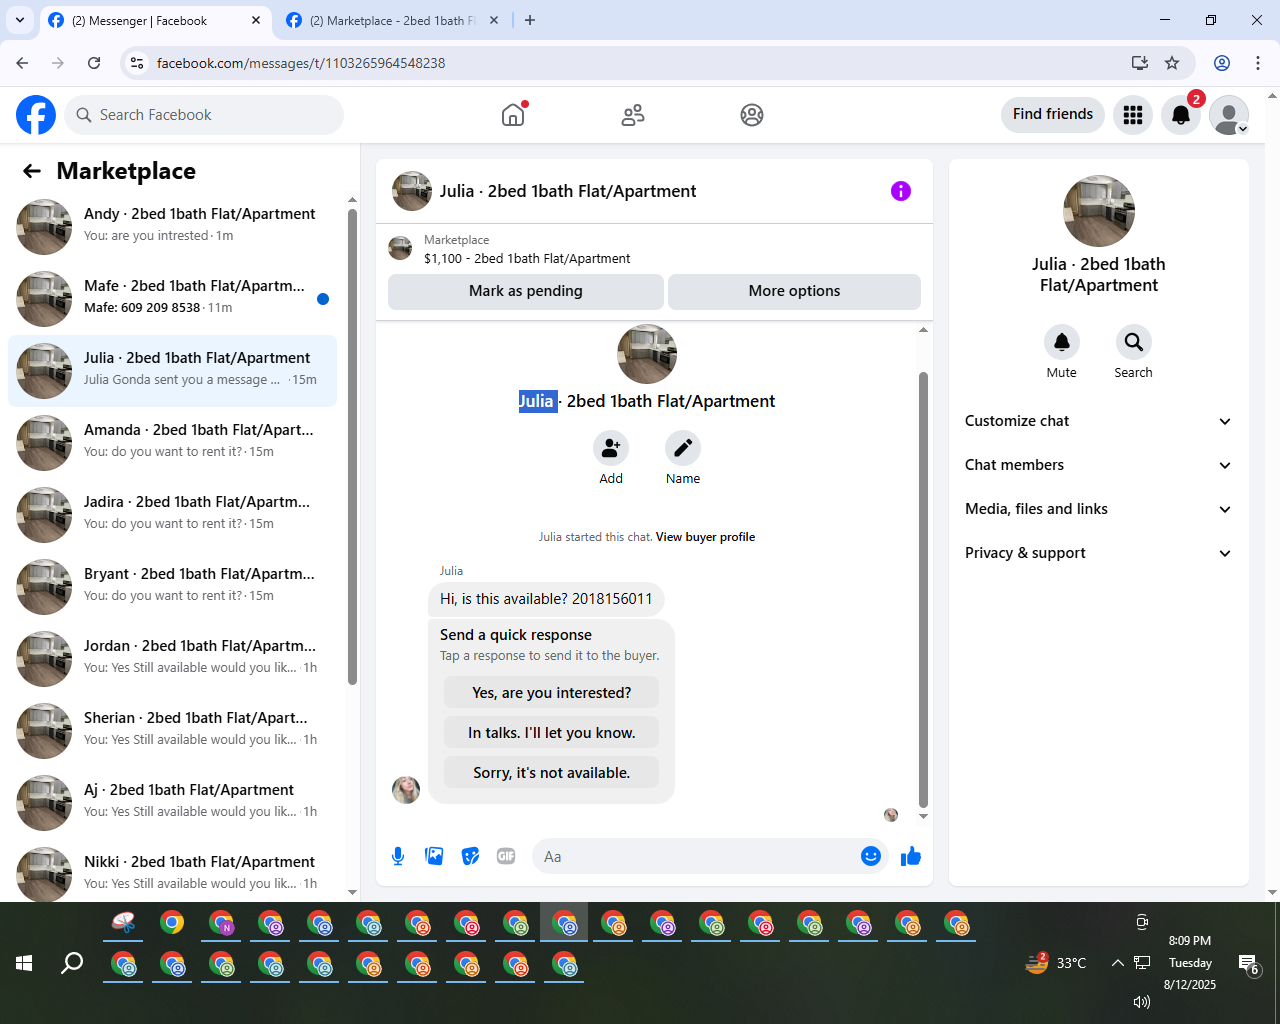Click the Add people icon
Screen dimensions: 1280x1024
(611, 448)
